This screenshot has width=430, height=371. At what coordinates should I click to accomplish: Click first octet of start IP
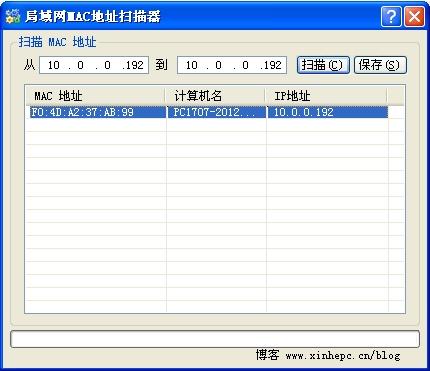(53, 65)
